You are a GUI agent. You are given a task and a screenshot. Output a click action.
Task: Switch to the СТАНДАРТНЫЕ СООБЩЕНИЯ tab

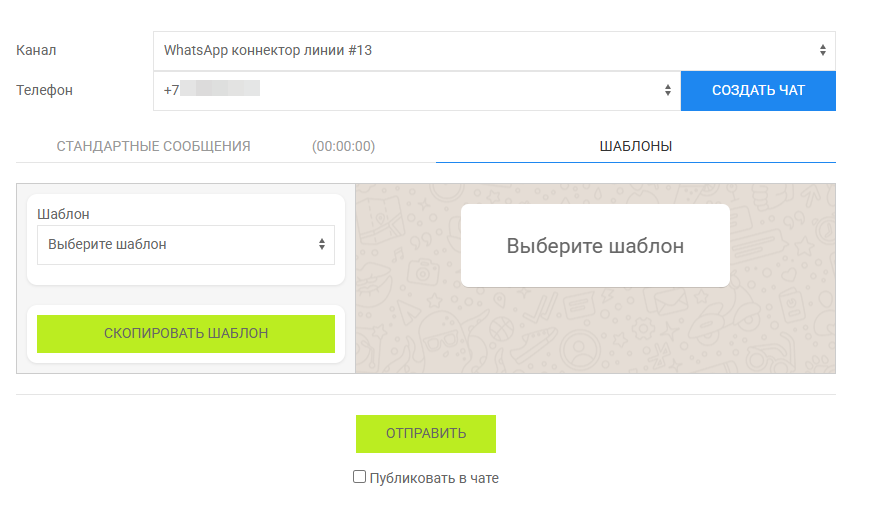tap(153, 146)
